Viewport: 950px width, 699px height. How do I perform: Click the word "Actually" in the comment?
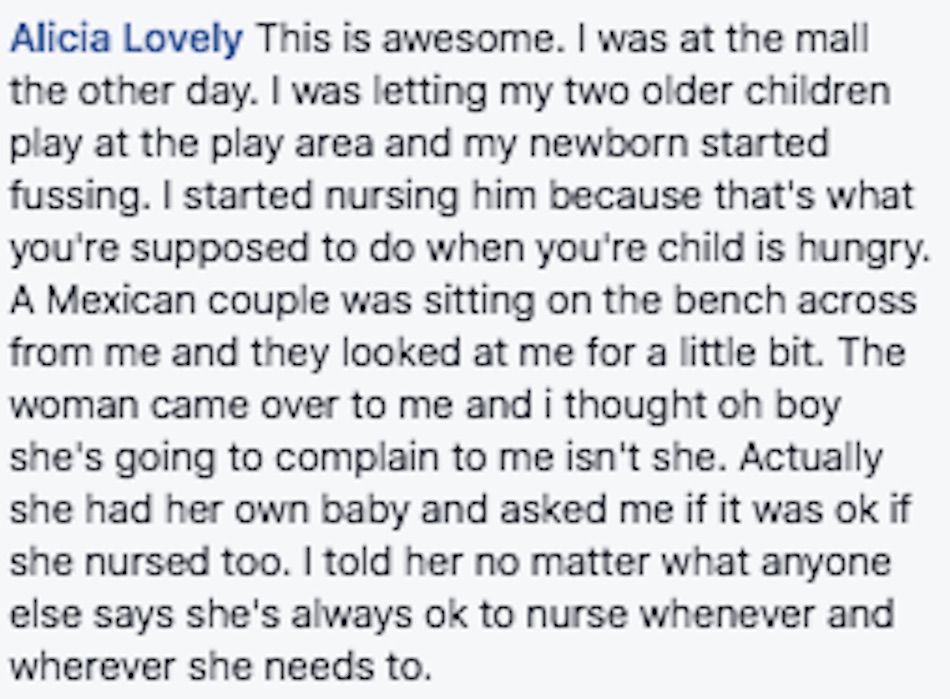[811, 459]
